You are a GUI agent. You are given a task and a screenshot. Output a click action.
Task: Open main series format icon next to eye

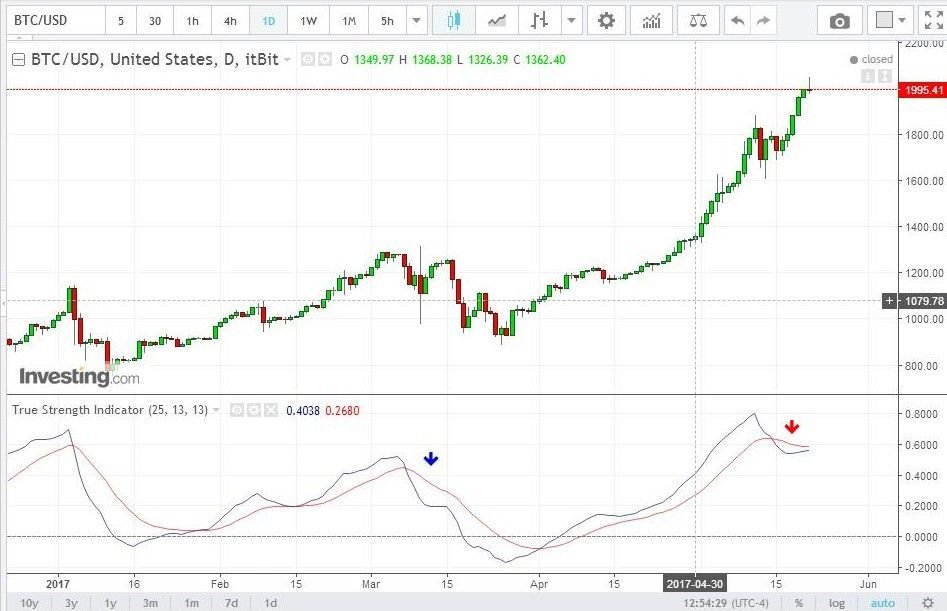(325, 59)
